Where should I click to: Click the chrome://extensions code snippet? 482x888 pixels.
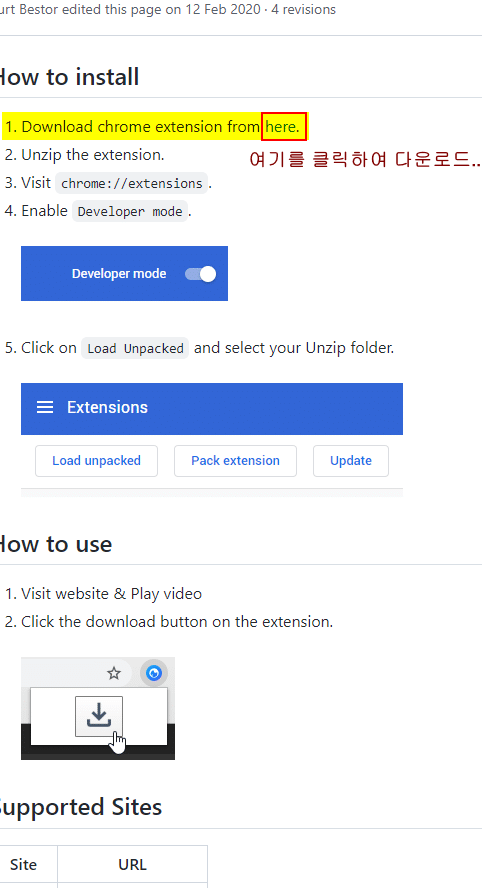(131, 183)
